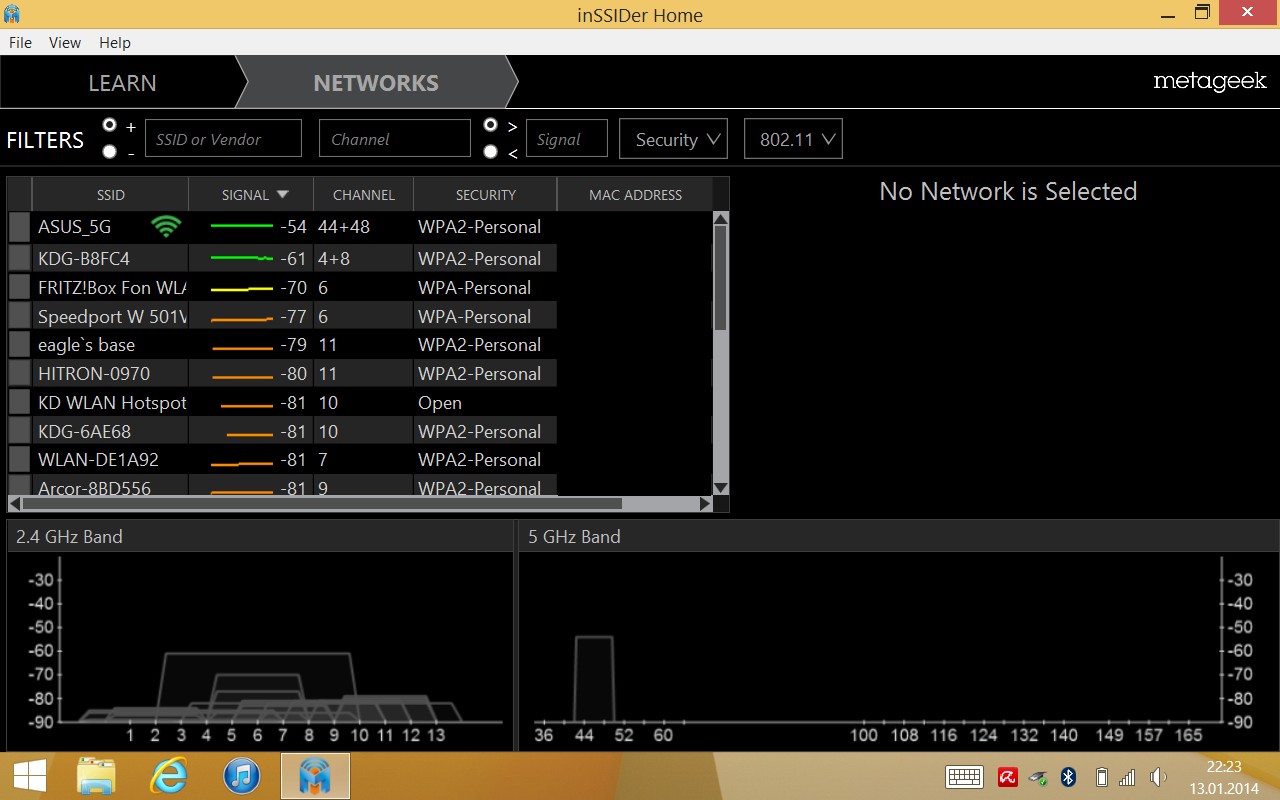
Task: Click the inSSIDer icon in title bar
Action: 10,13
